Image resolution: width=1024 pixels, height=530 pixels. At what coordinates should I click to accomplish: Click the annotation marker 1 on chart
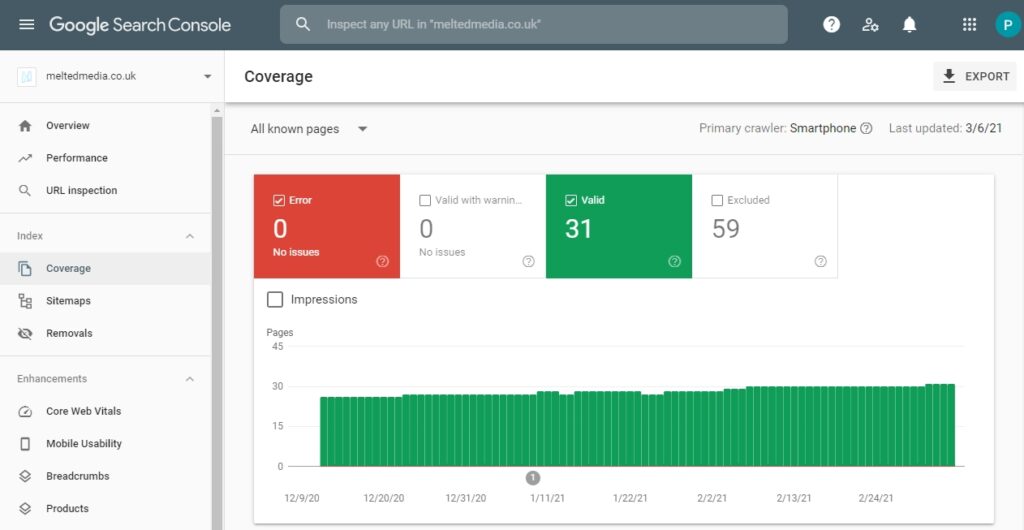click(533, 478)
